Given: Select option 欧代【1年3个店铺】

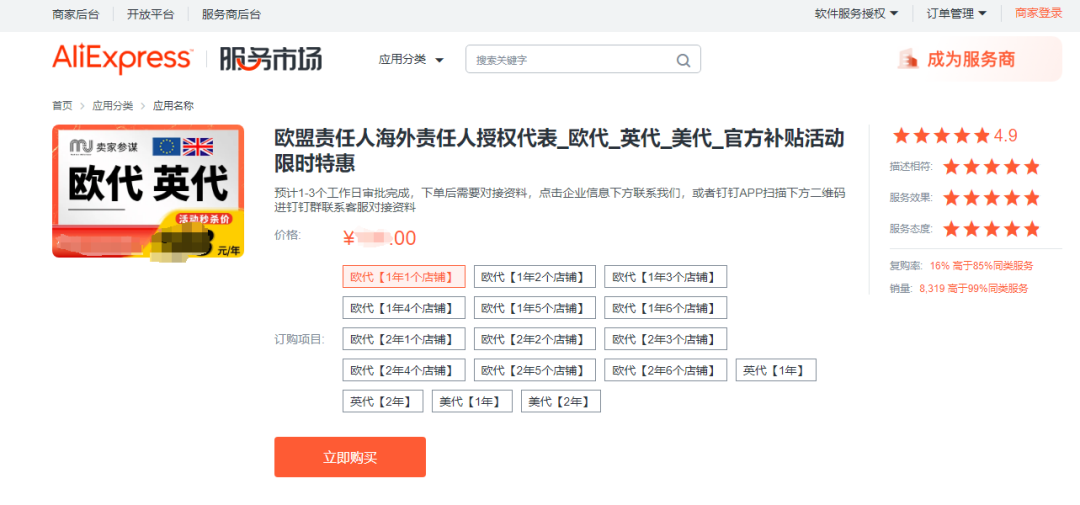Looking at the screenshot, I should (665, 277).
